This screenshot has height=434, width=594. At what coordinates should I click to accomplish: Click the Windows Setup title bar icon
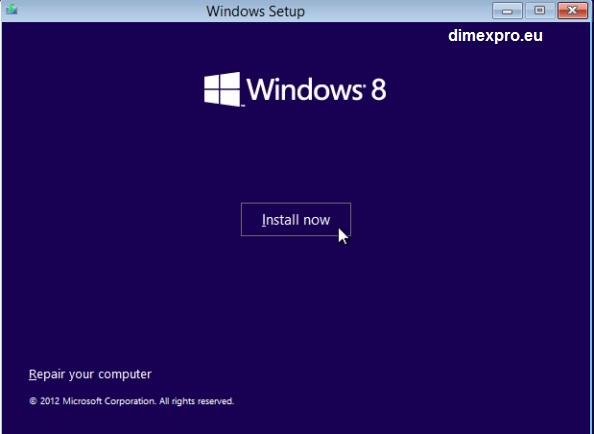[x=12, y=9]
